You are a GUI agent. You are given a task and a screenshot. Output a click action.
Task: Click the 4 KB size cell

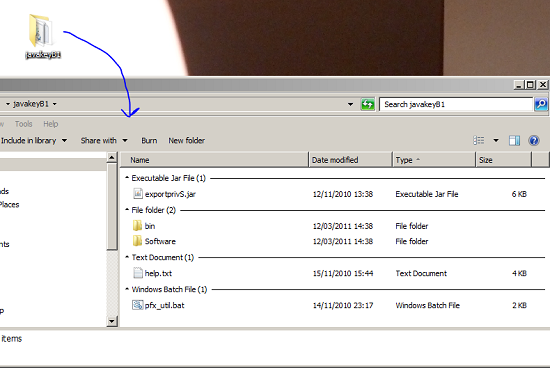click(x=519, y=273)
